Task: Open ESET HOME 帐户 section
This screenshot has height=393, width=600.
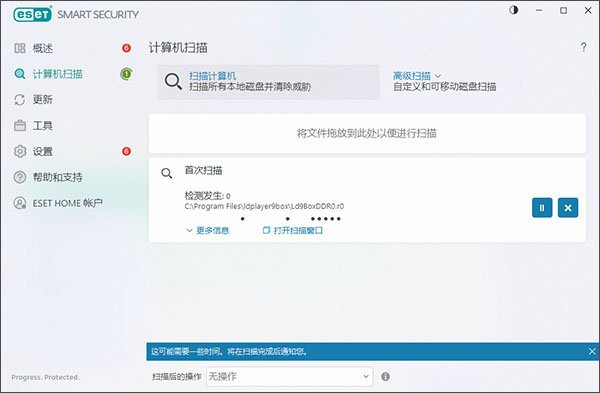Action: (x=68, y=203)
